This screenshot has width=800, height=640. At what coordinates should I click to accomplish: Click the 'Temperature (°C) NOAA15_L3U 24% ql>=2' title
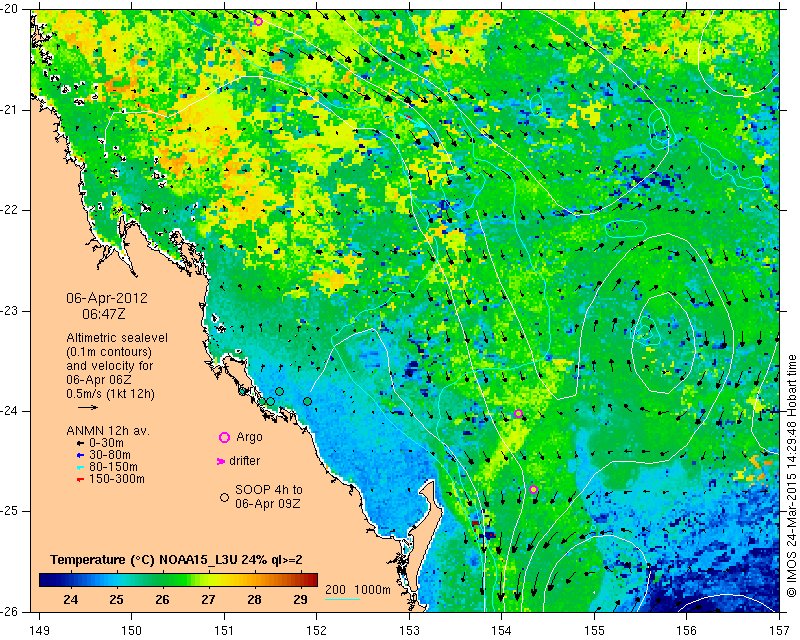[x=177, y=560]
